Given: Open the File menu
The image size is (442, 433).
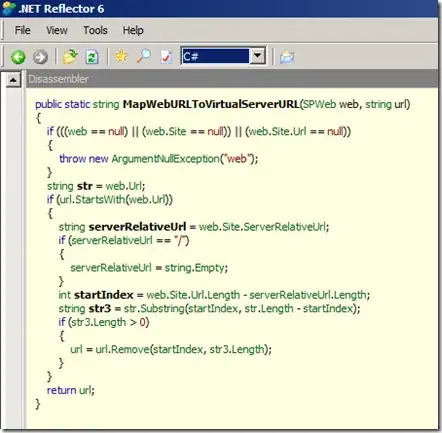Looking at the screenshot, I should (22, 30).
